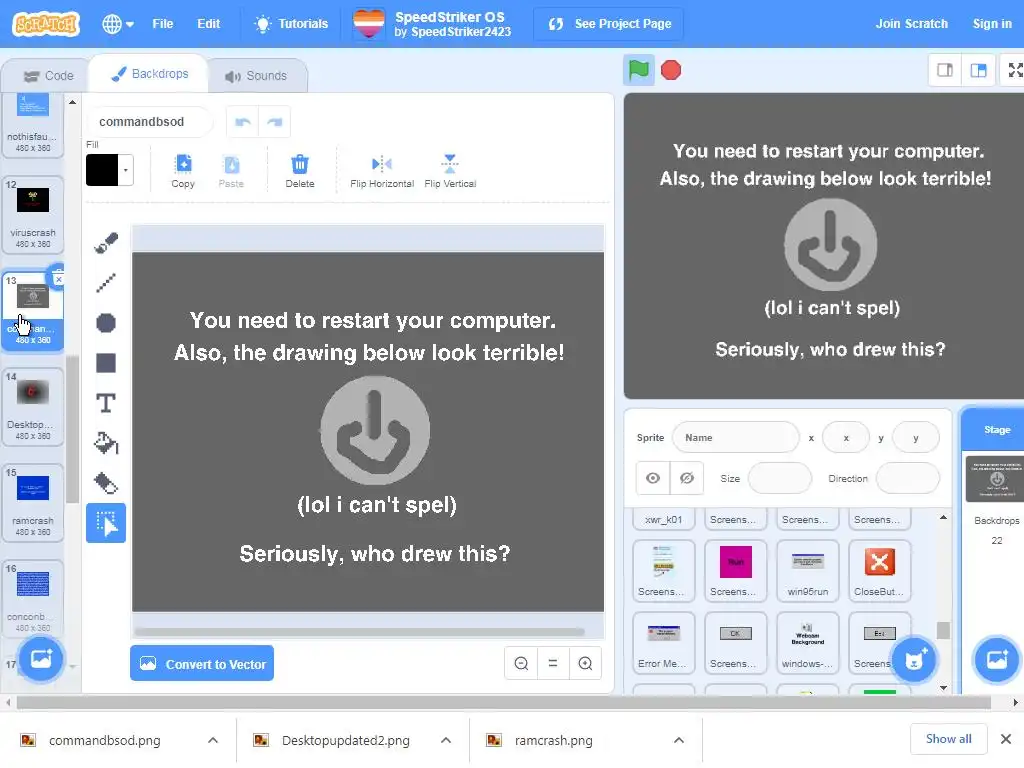The image size is (1024, 768).
Task: Delete the commandbsod backdrop thumbnail
Action: pyautogui.click(x=58, y=279)
